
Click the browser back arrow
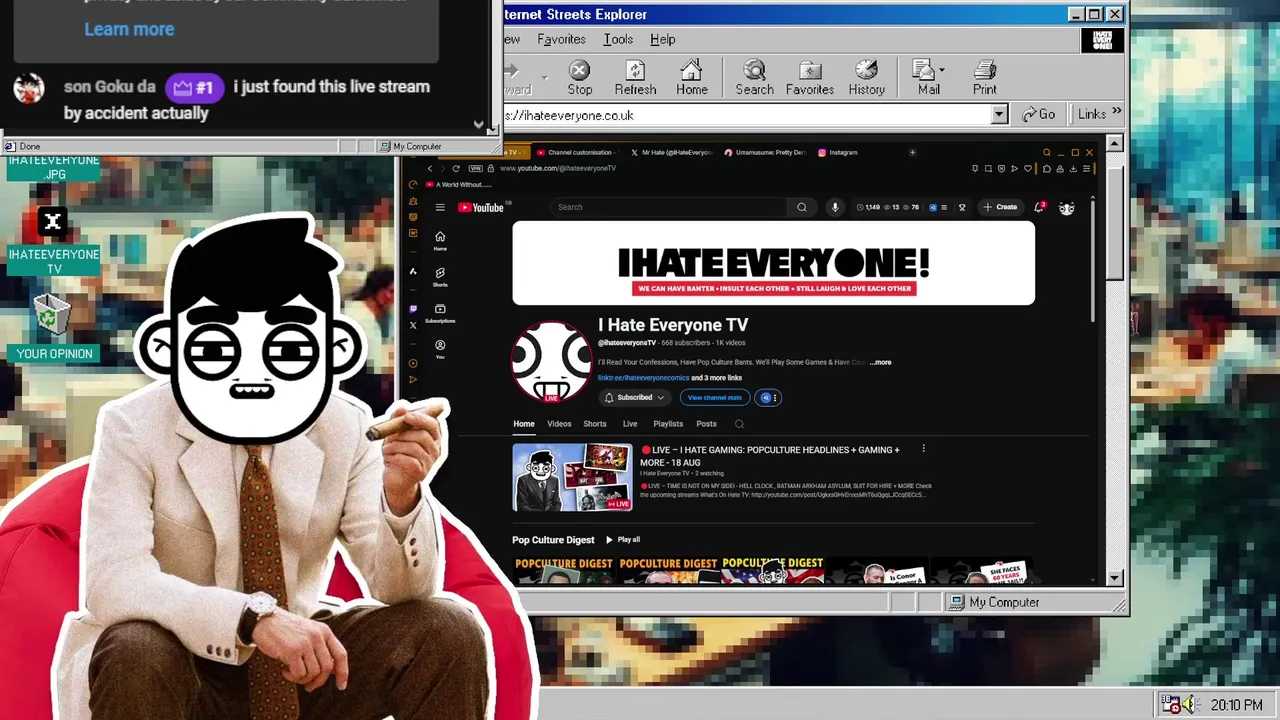430,168
